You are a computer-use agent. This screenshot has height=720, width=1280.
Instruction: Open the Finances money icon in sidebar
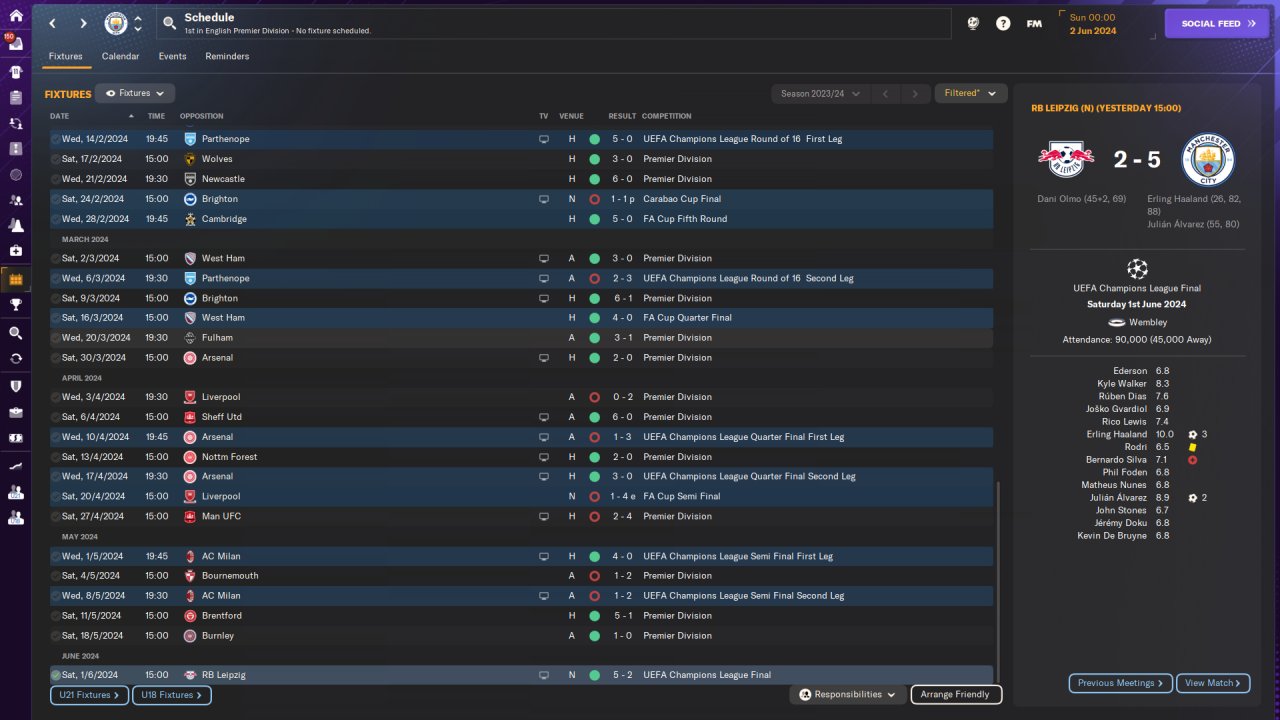[15, 438]
